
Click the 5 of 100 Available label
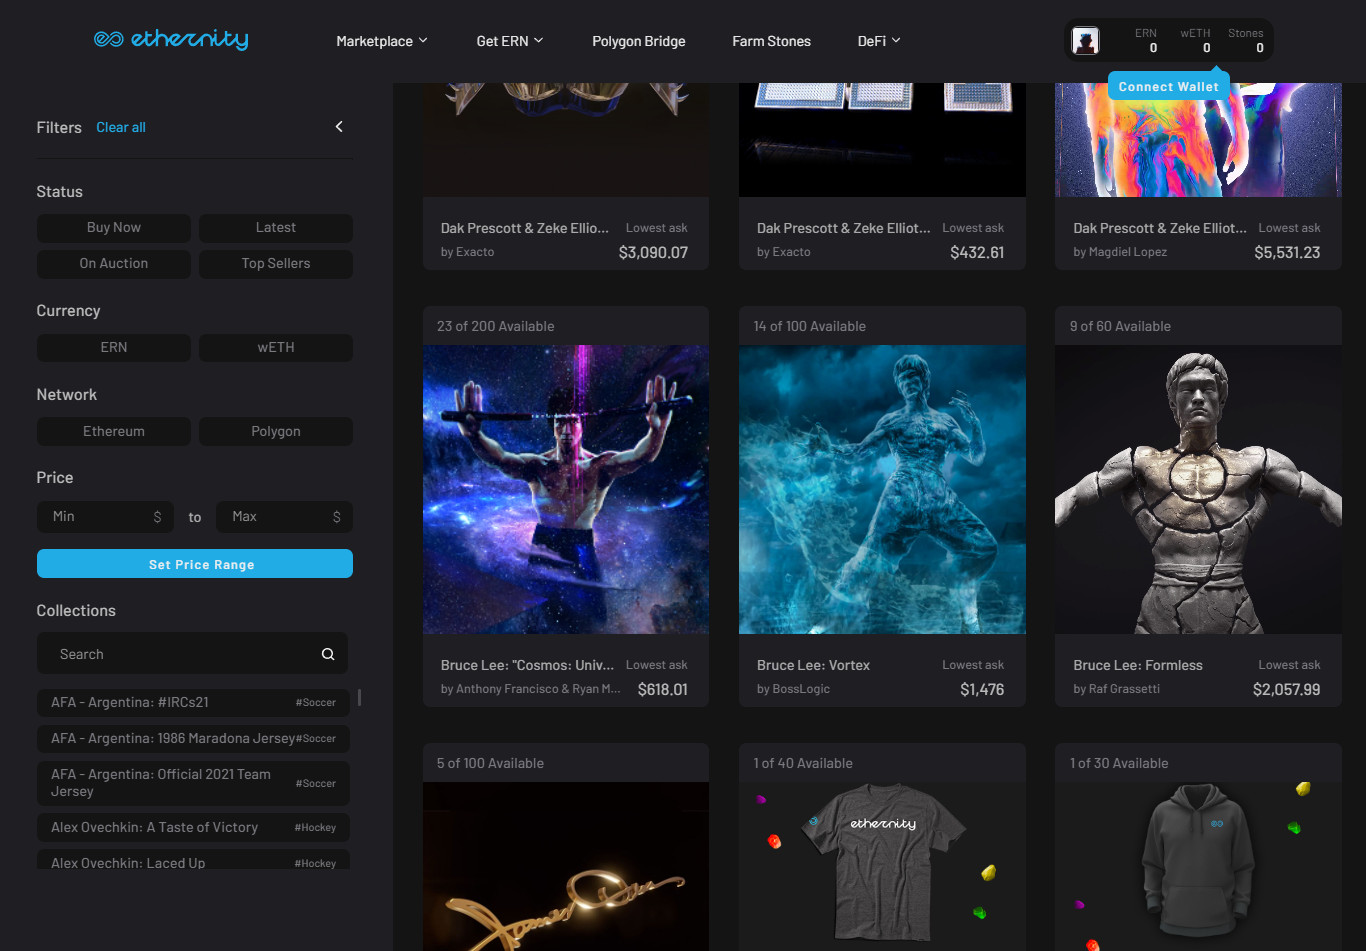point(490,763)
